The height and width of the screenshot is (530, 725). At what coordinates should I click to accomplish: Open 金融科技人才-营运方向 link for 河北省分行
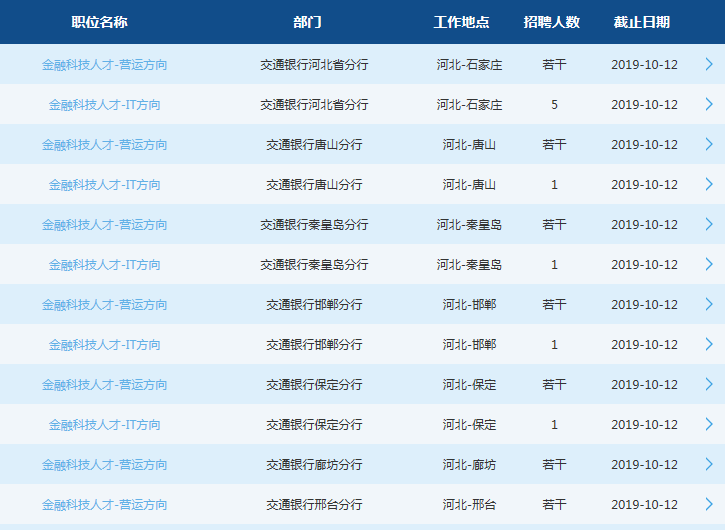(x=104, y=64)
